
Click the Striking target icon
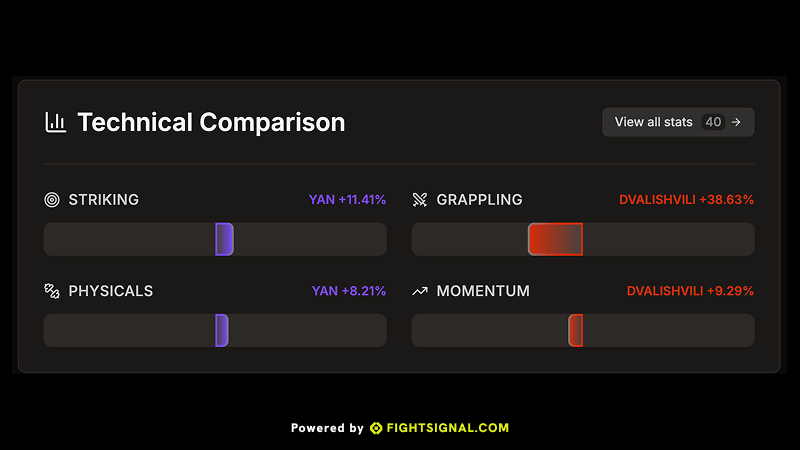[52, 199]
